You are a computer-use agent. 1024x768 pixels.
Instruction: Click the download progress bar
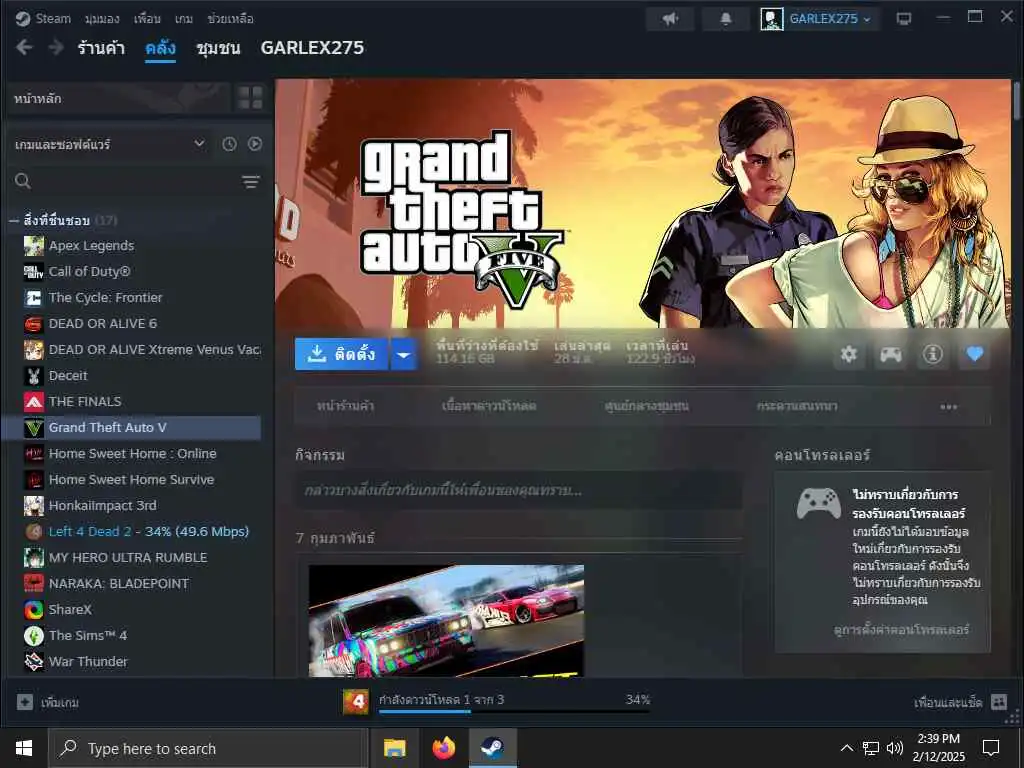tap(514, 711)
